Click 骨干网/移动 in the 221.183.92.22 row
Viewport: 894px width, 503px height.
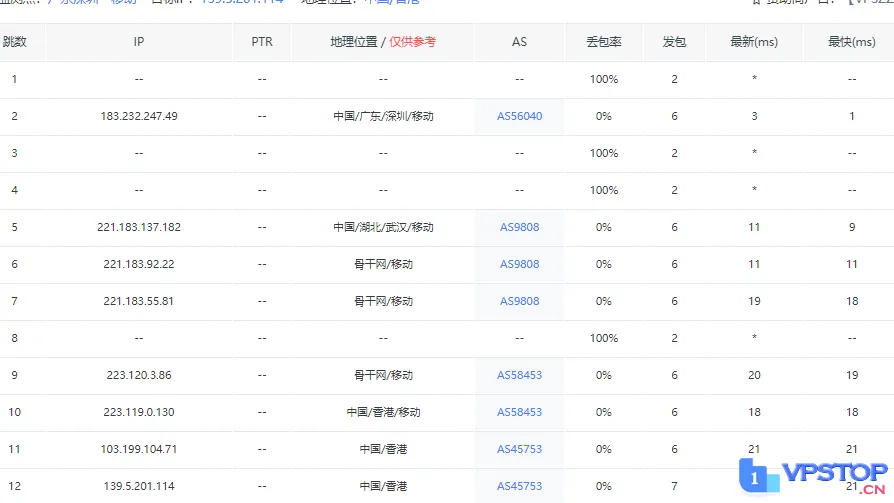tap(383, 264)
